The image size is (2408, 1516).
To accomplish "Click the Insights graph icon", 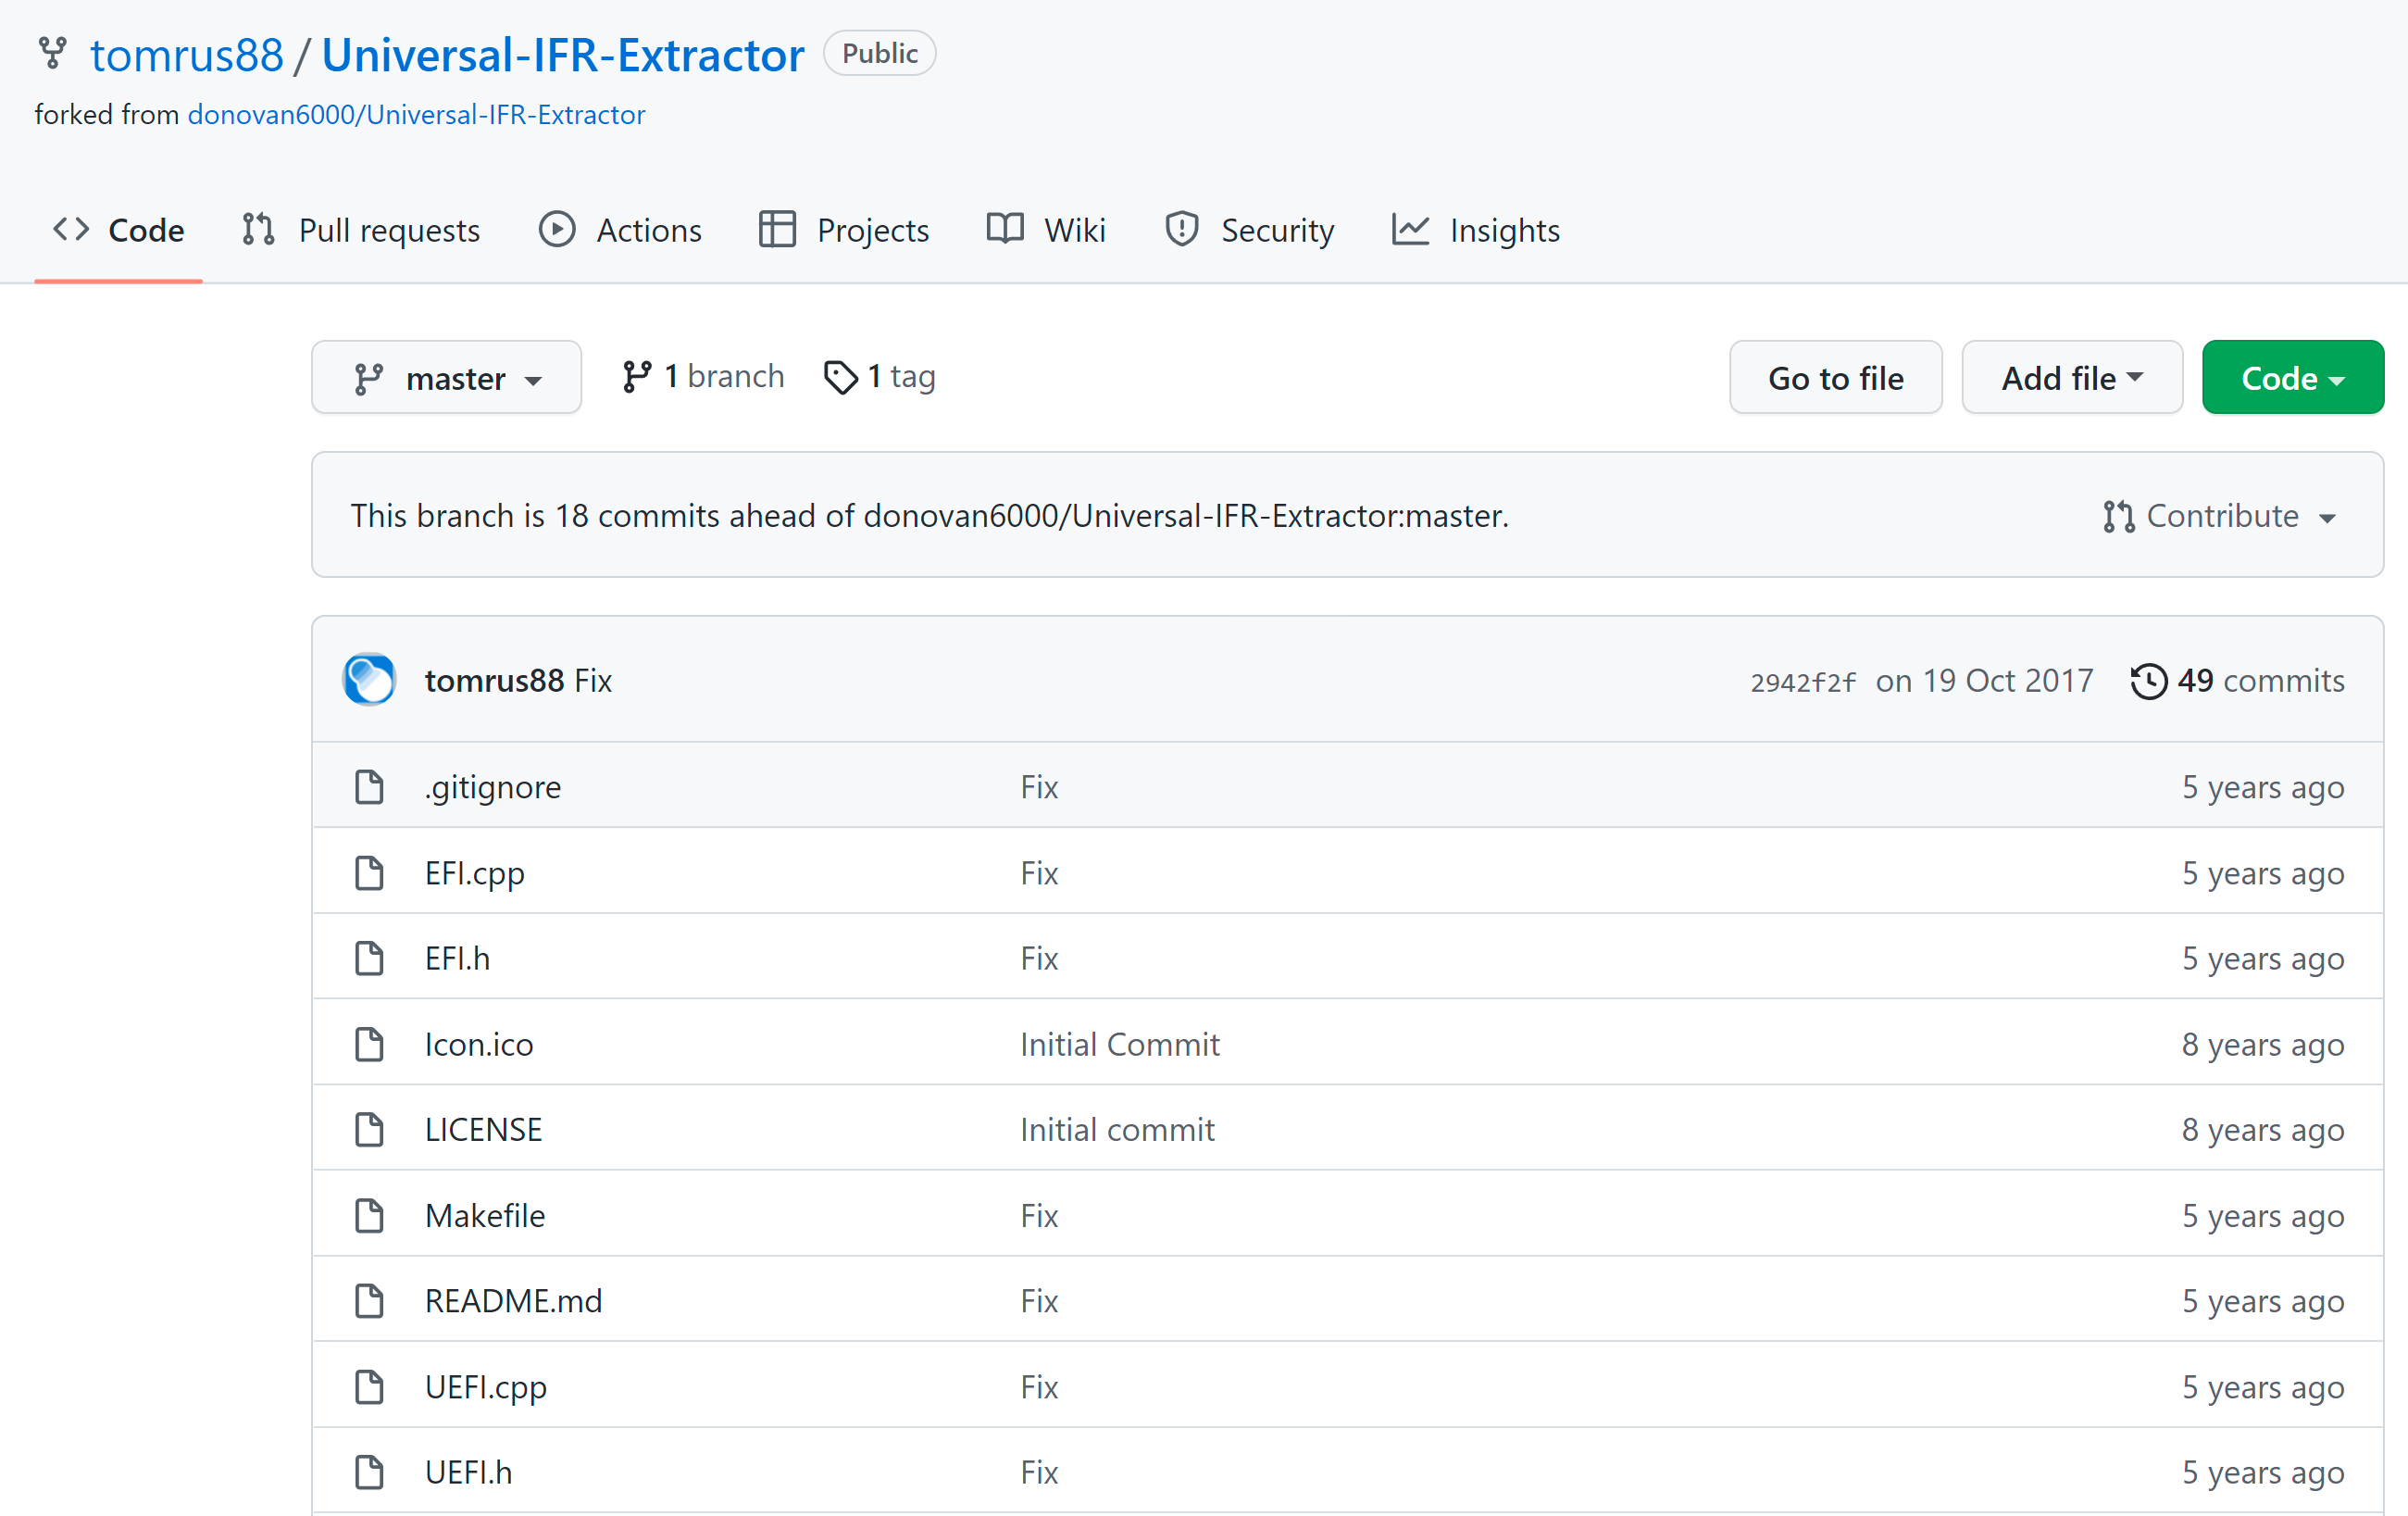I will [1411, 229].
